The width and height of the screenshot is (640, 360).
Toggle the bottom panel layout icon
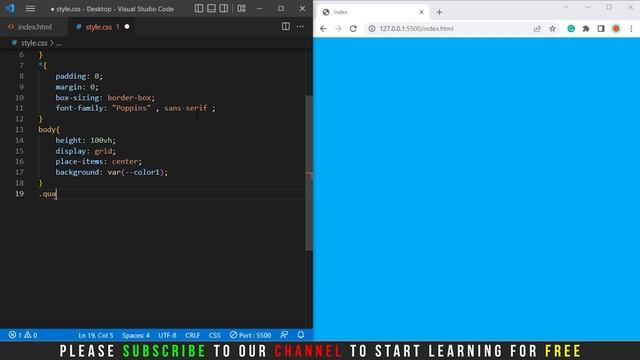pyautogui.click(x=211, y=9)
